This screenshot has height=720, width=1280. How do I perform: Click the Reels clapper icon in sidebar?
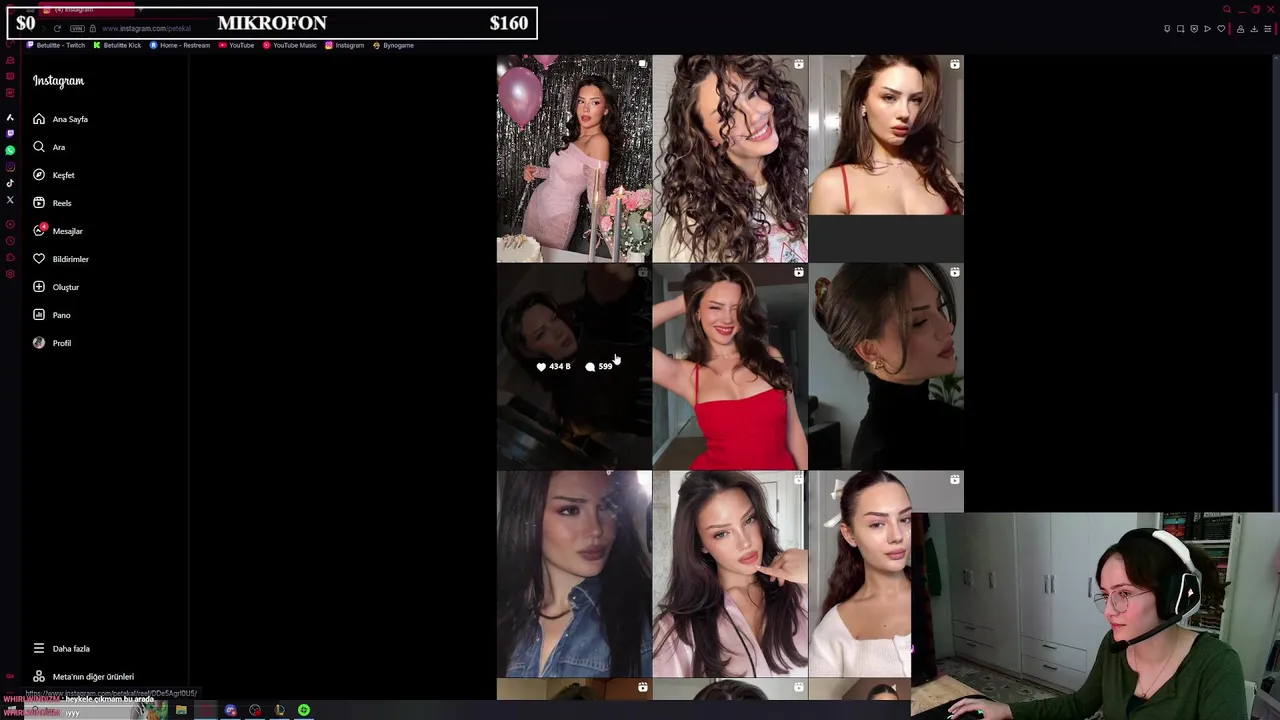coord(39,203)
